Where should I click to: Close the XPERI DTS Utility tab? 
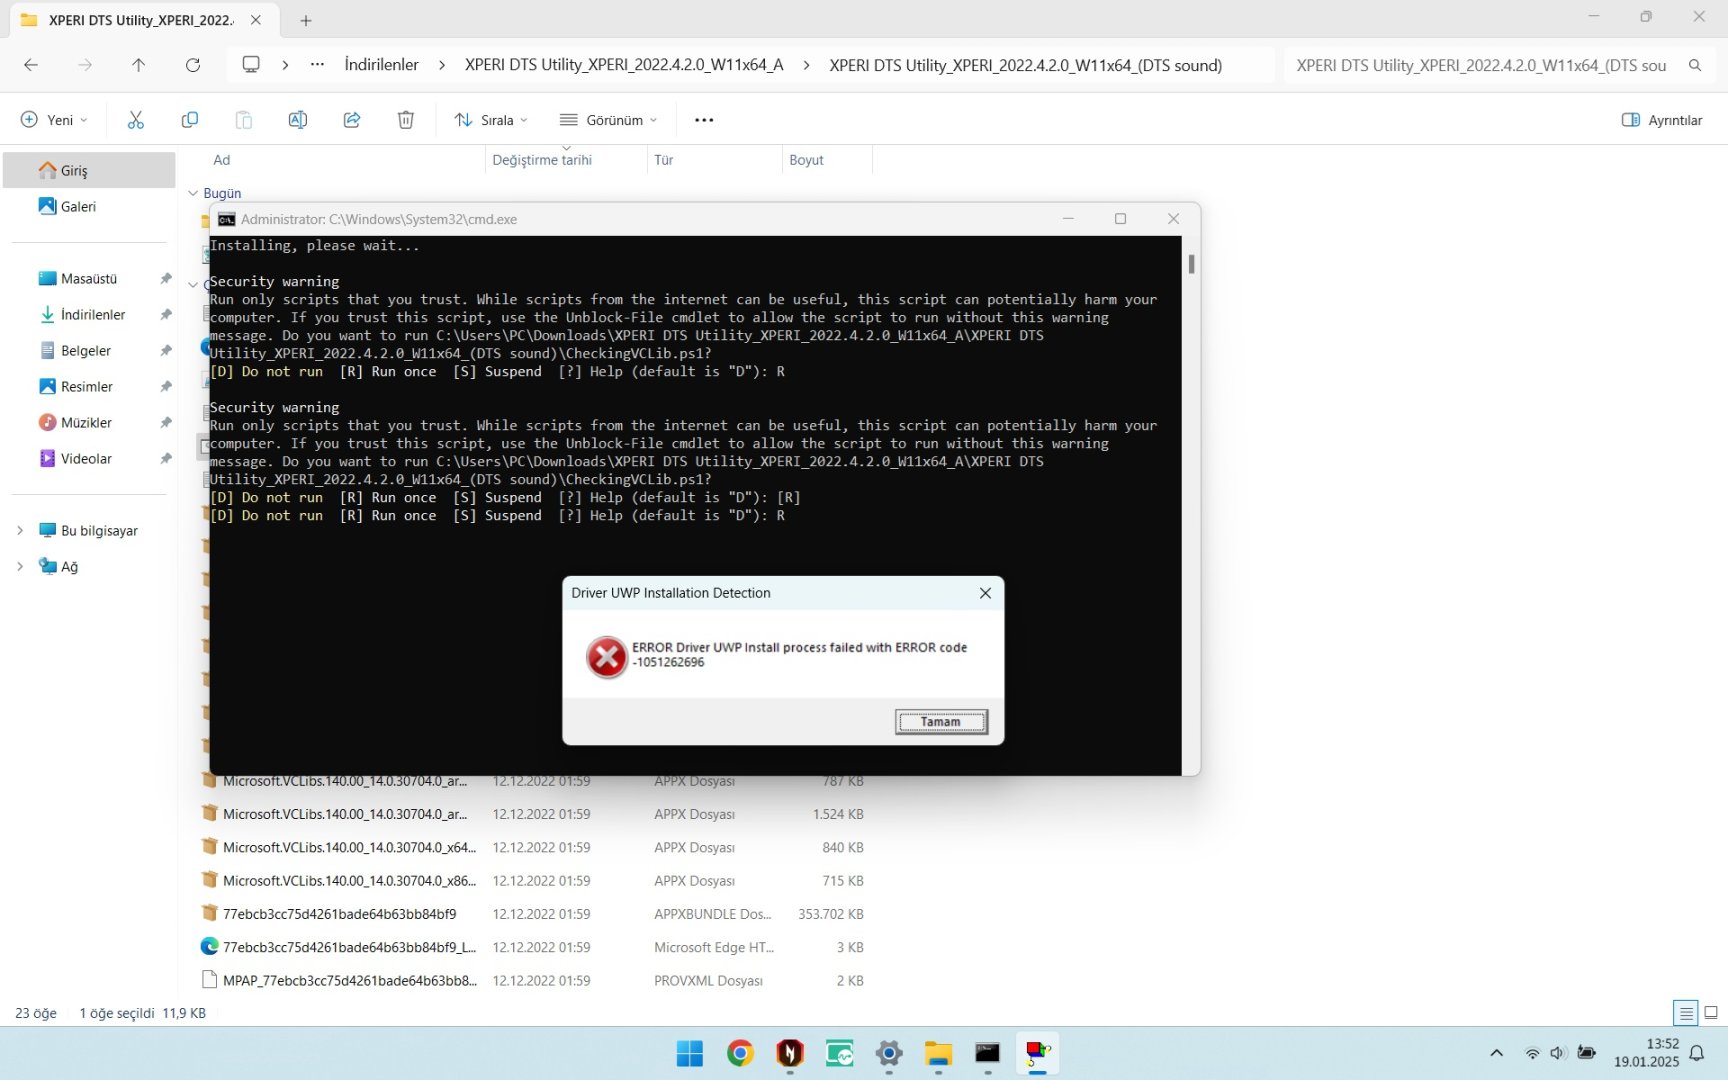pyautogui.click(x=256, y=20)
